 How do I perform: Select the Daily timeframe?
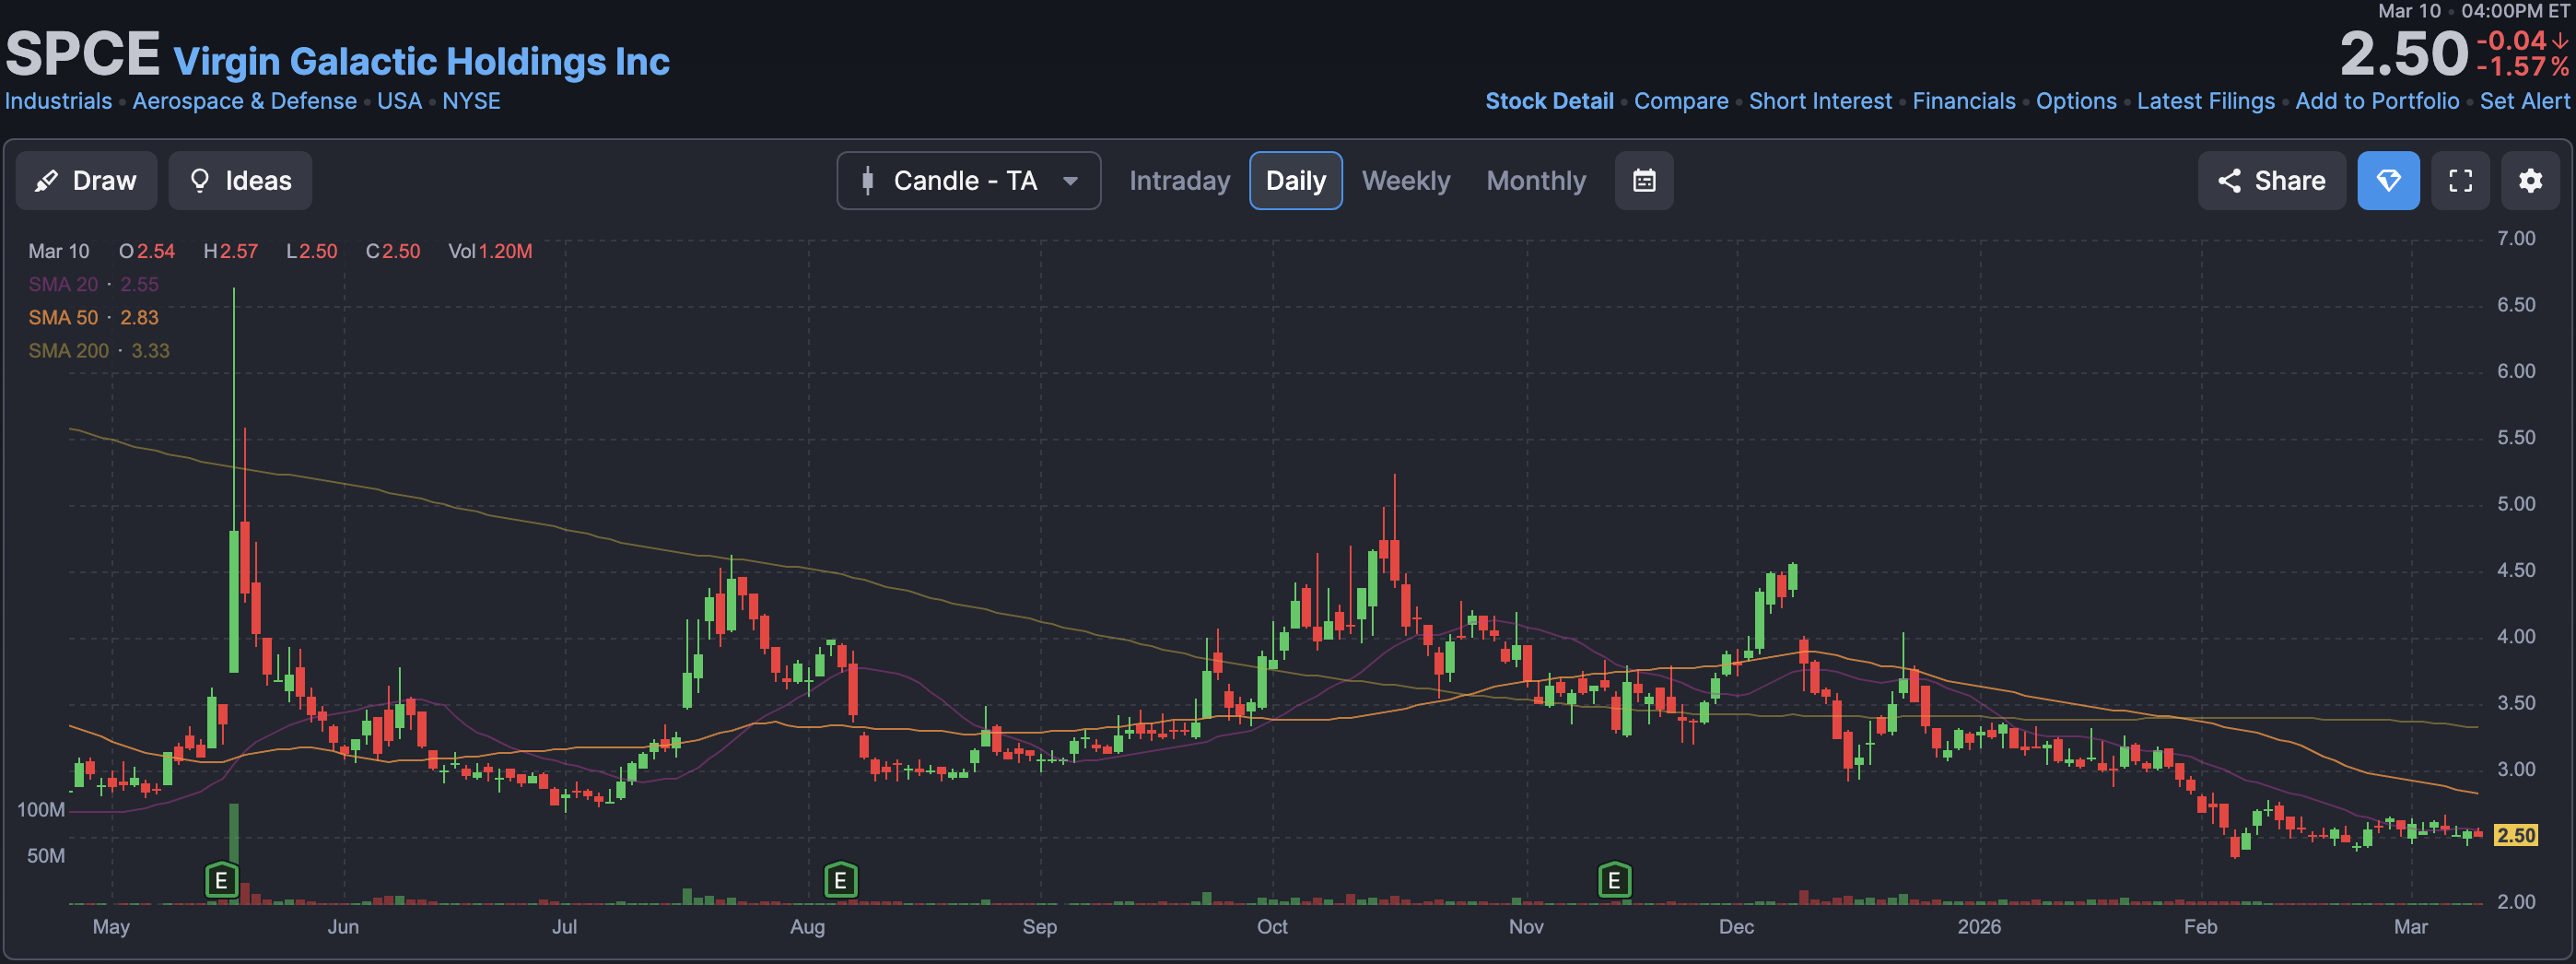pos(1295,181)
